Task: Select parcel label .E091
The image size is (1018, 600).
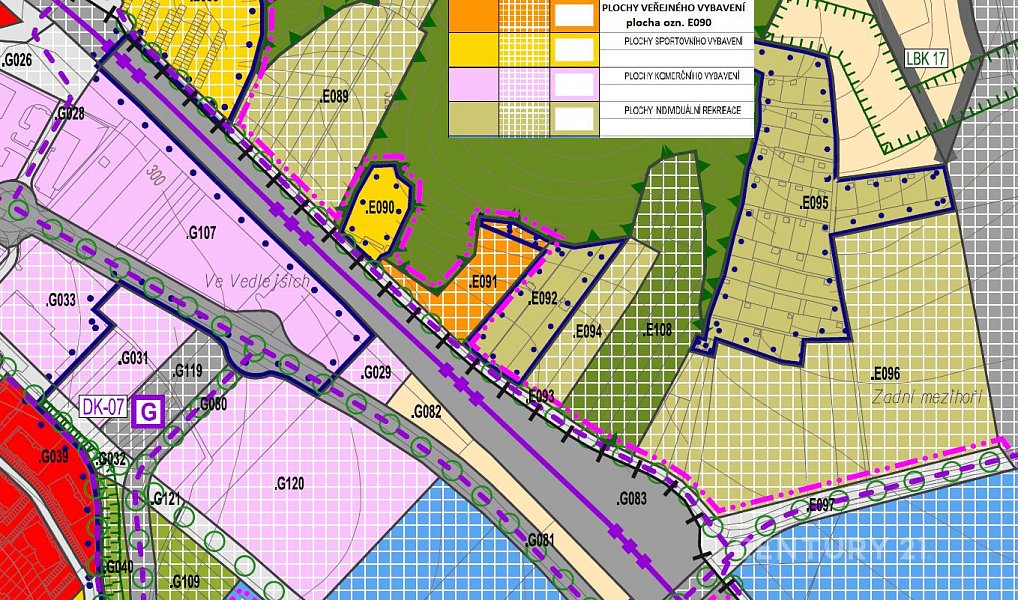Action: point(482,282)
